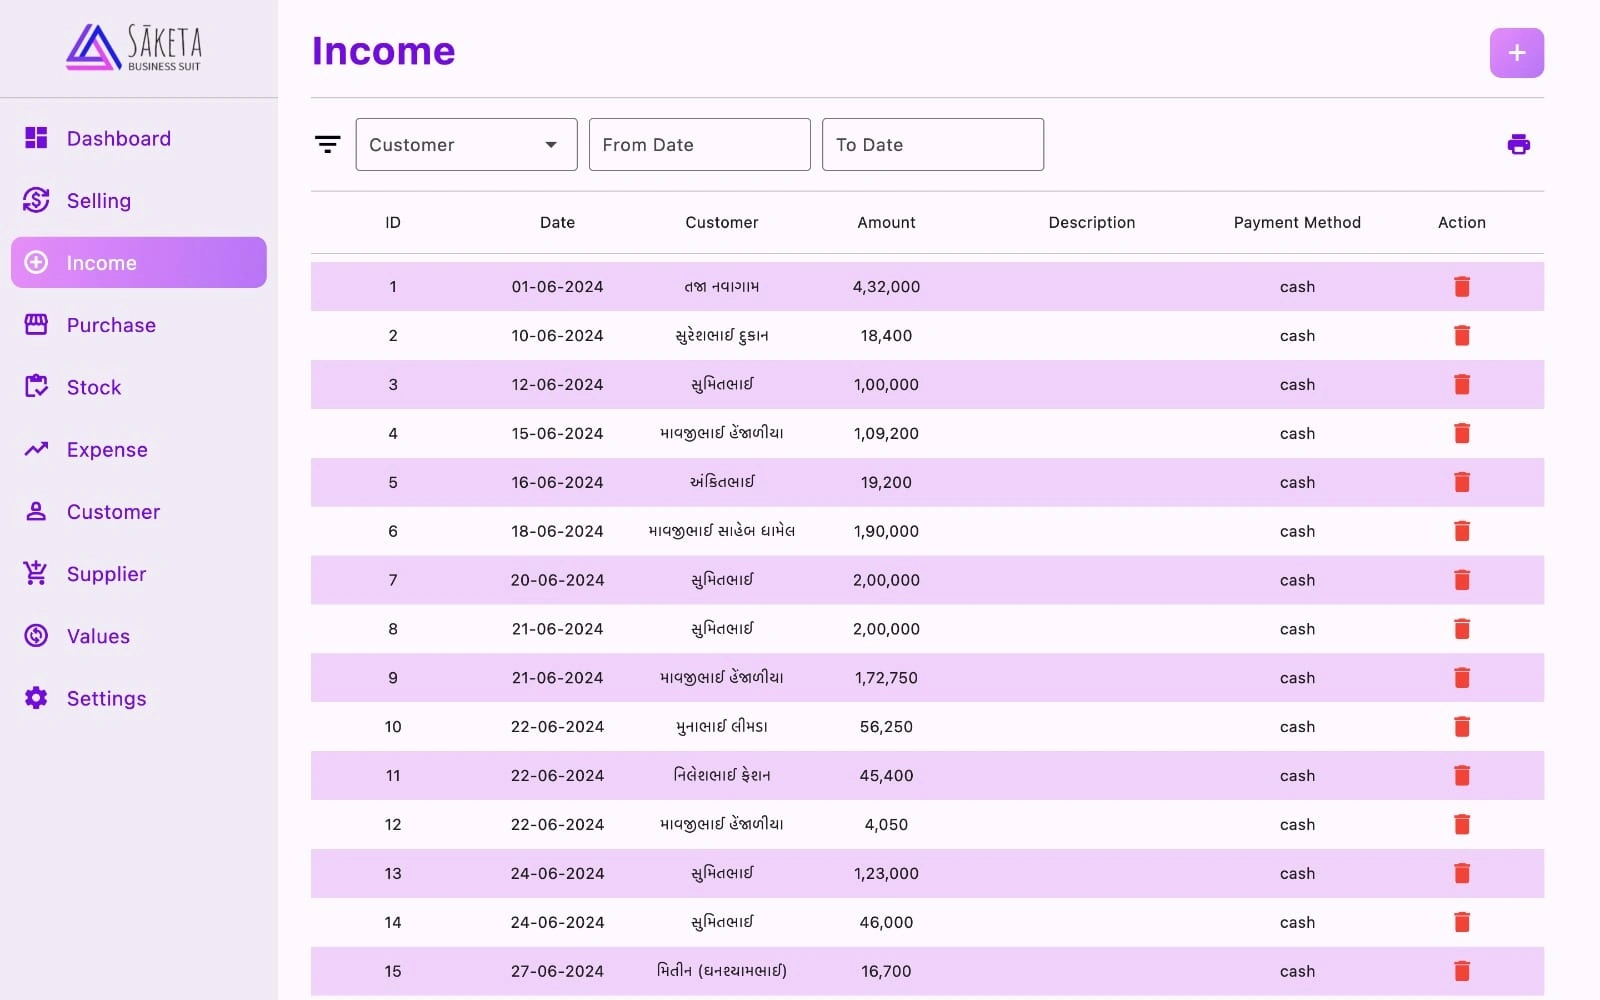
Task: Open the Supplier section
Action: pyautogui.click(x=139, y=573)
